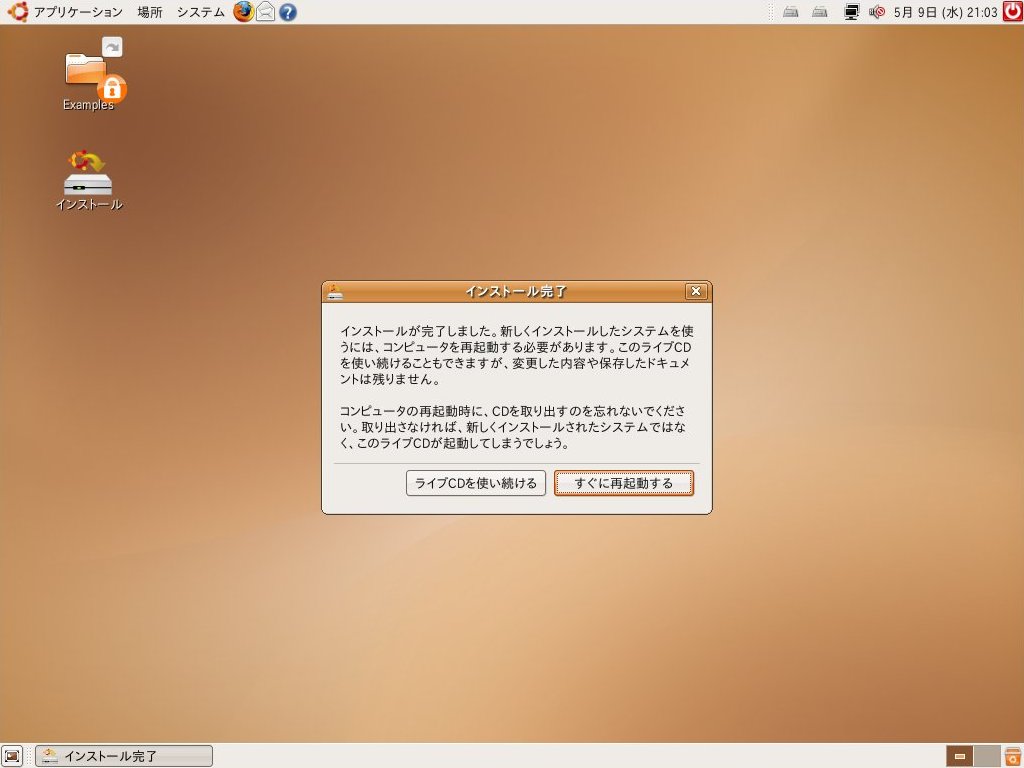
Task: Click the show desktop button in bottom panel
Action: (12, 756)
